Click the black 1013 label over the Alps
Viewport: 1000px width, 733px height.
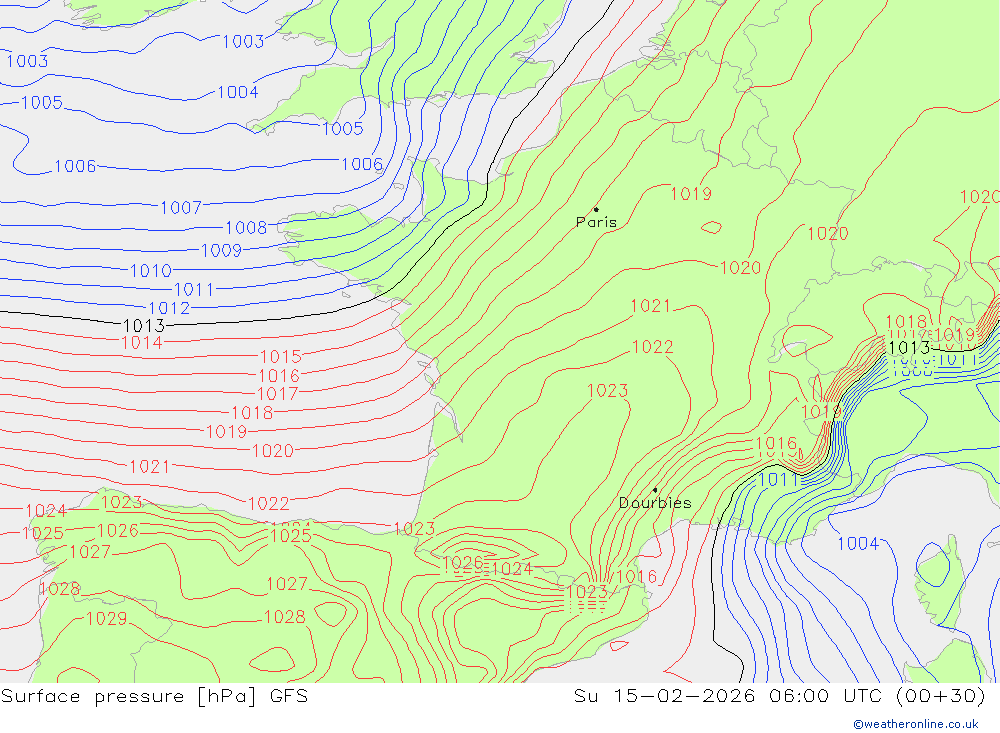tap(909, 348)
